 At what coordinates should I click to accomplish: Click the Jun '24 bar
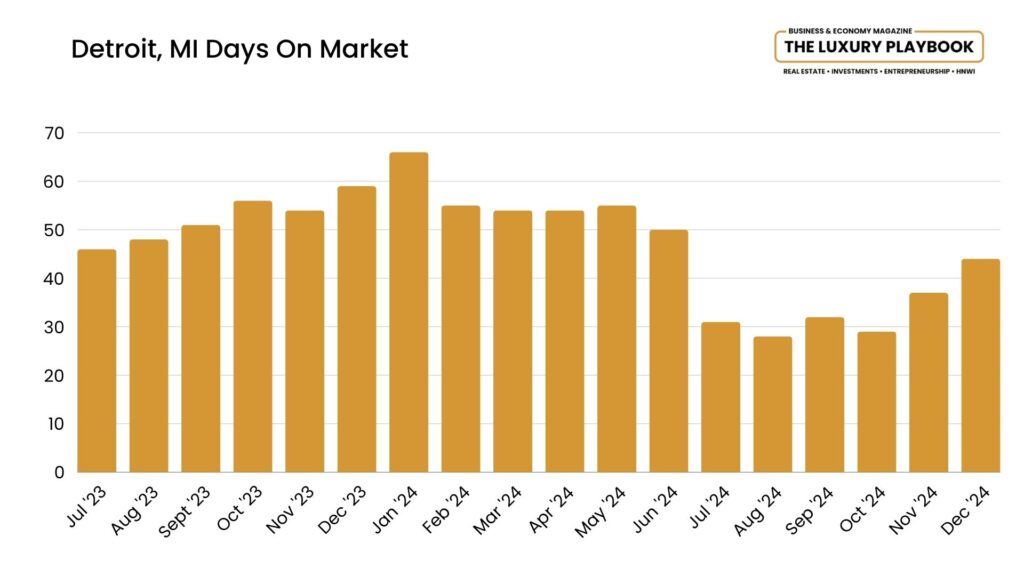tap(669, 351)
